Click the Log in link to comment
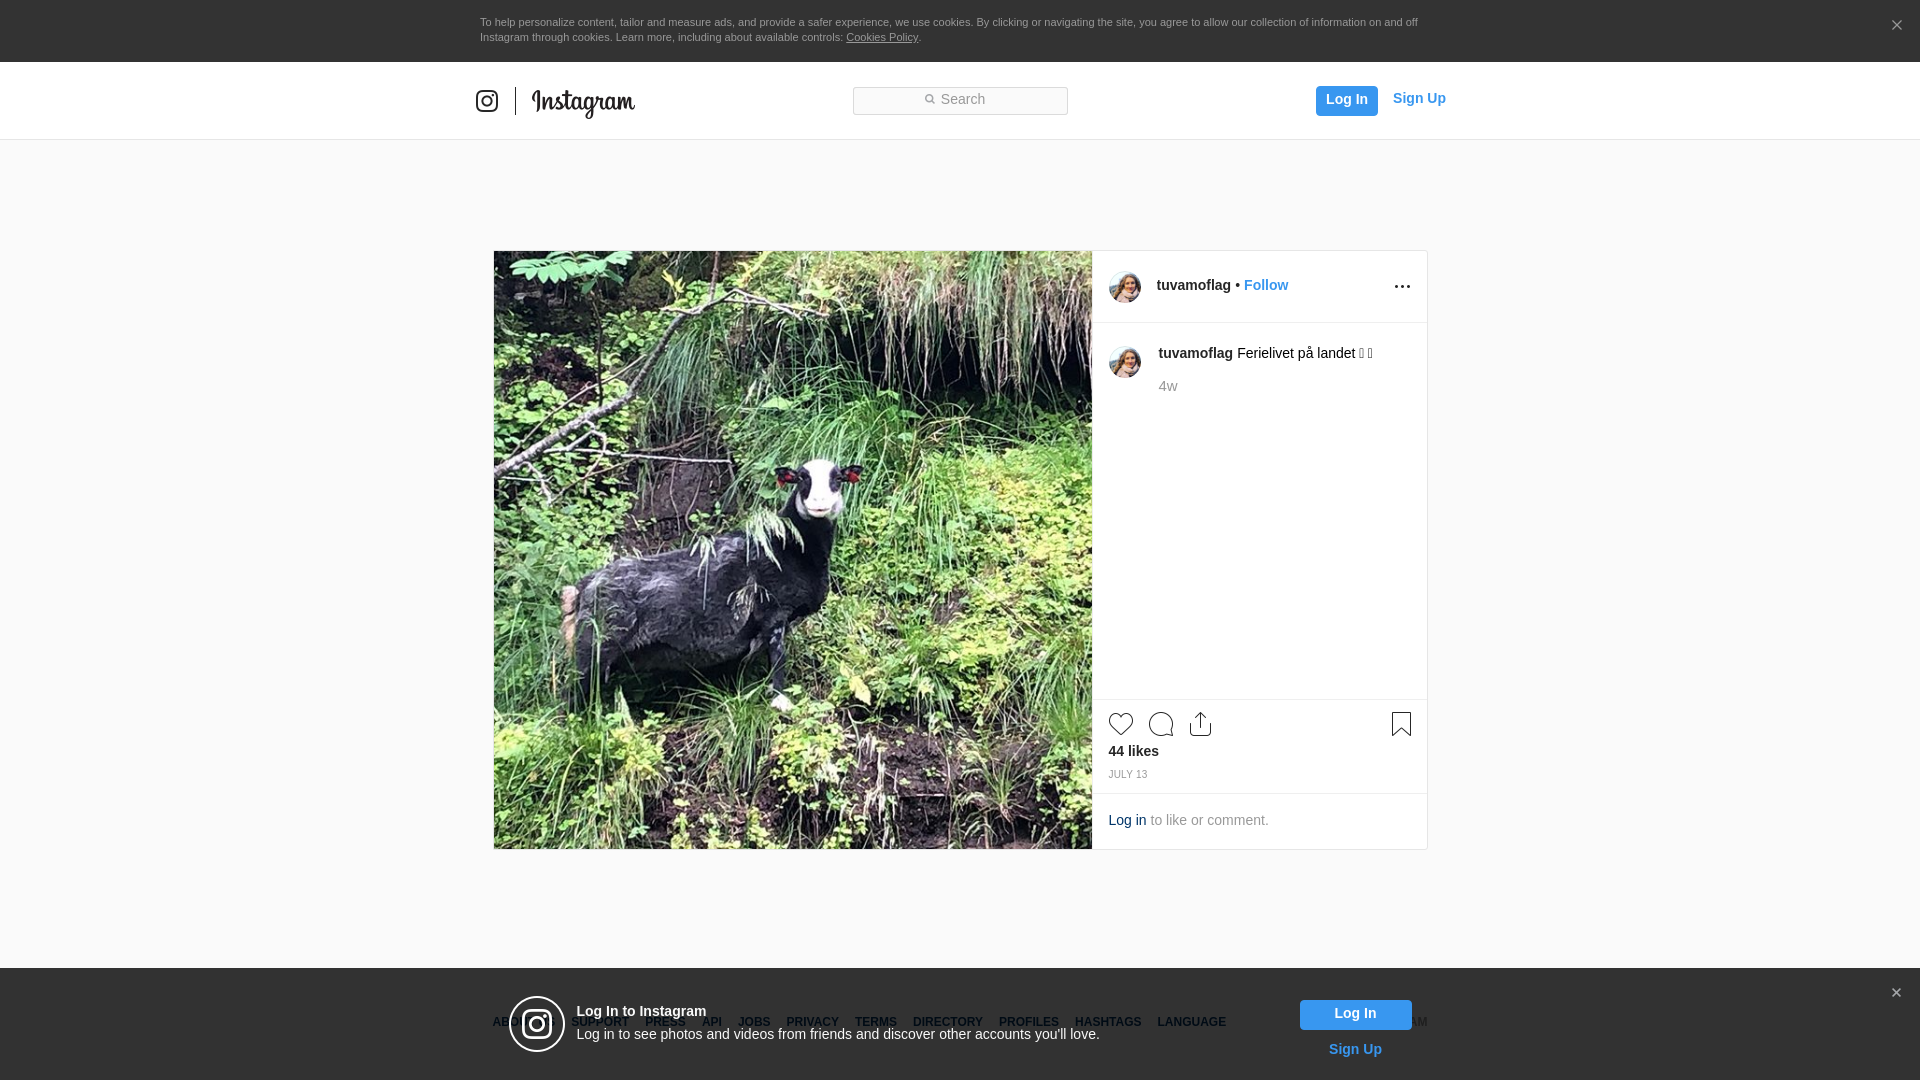 click(x=1127, y=820)
